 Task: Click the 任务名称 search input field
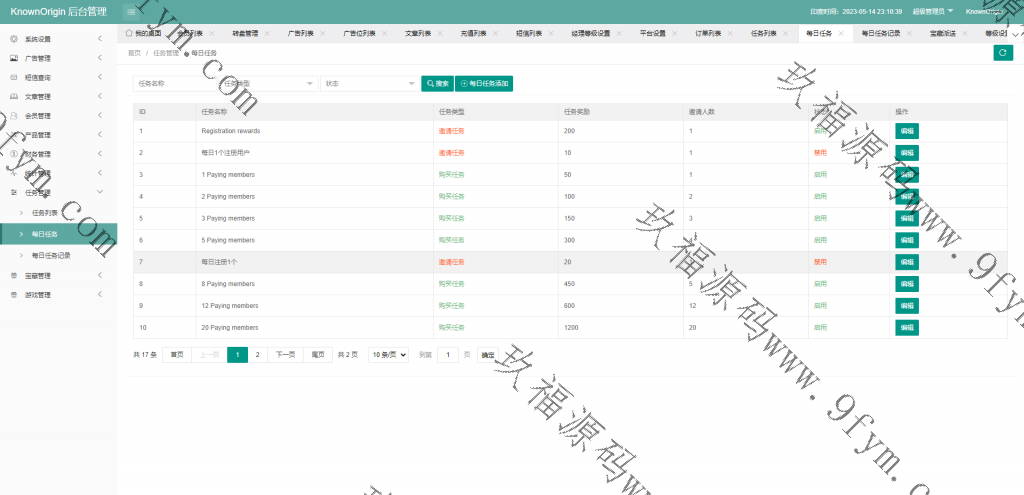(176, 84)
